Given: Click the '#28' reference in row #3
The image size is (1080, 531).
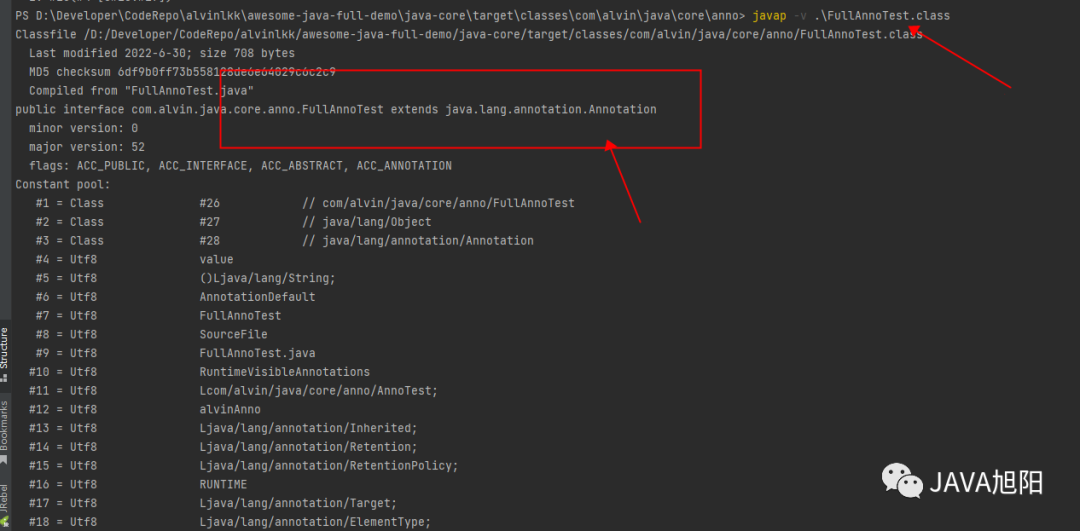Looking at the screenshot, I should tap(209, 240).
